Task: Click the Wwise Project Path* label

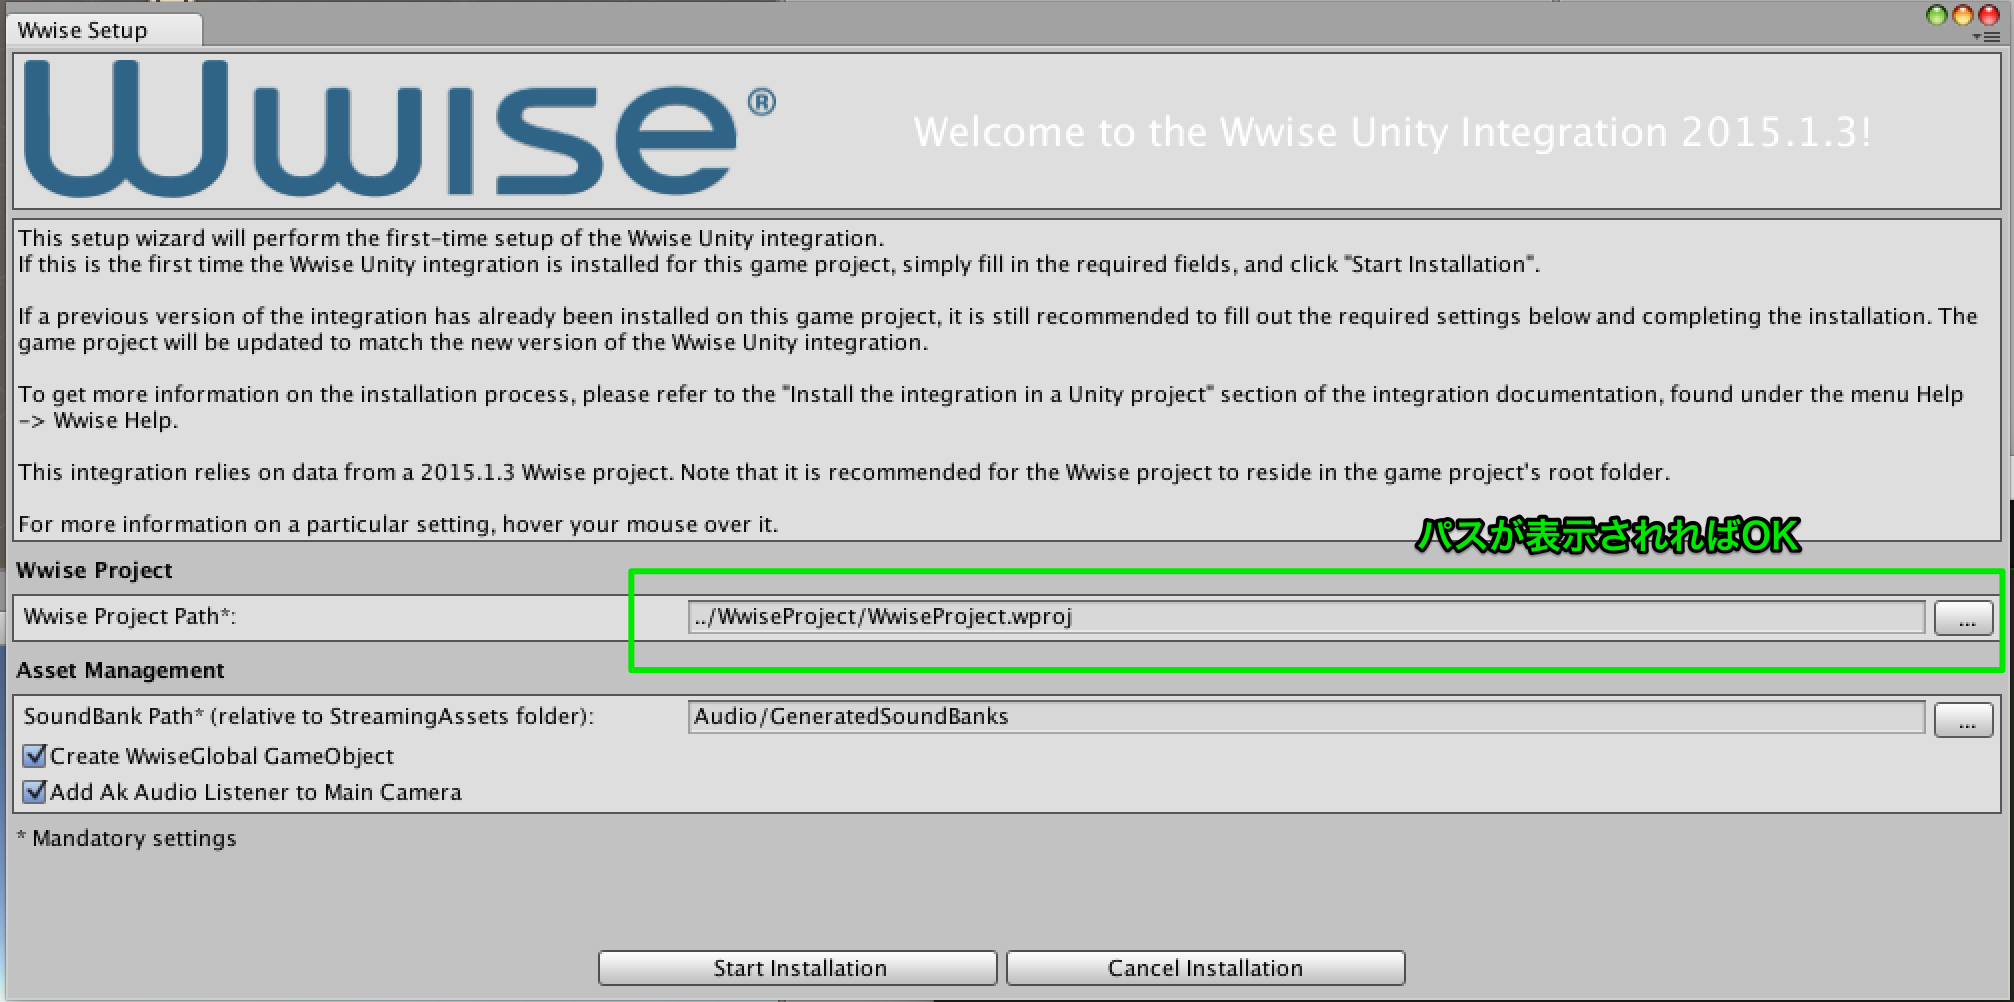Action: [x=130, y=616]
